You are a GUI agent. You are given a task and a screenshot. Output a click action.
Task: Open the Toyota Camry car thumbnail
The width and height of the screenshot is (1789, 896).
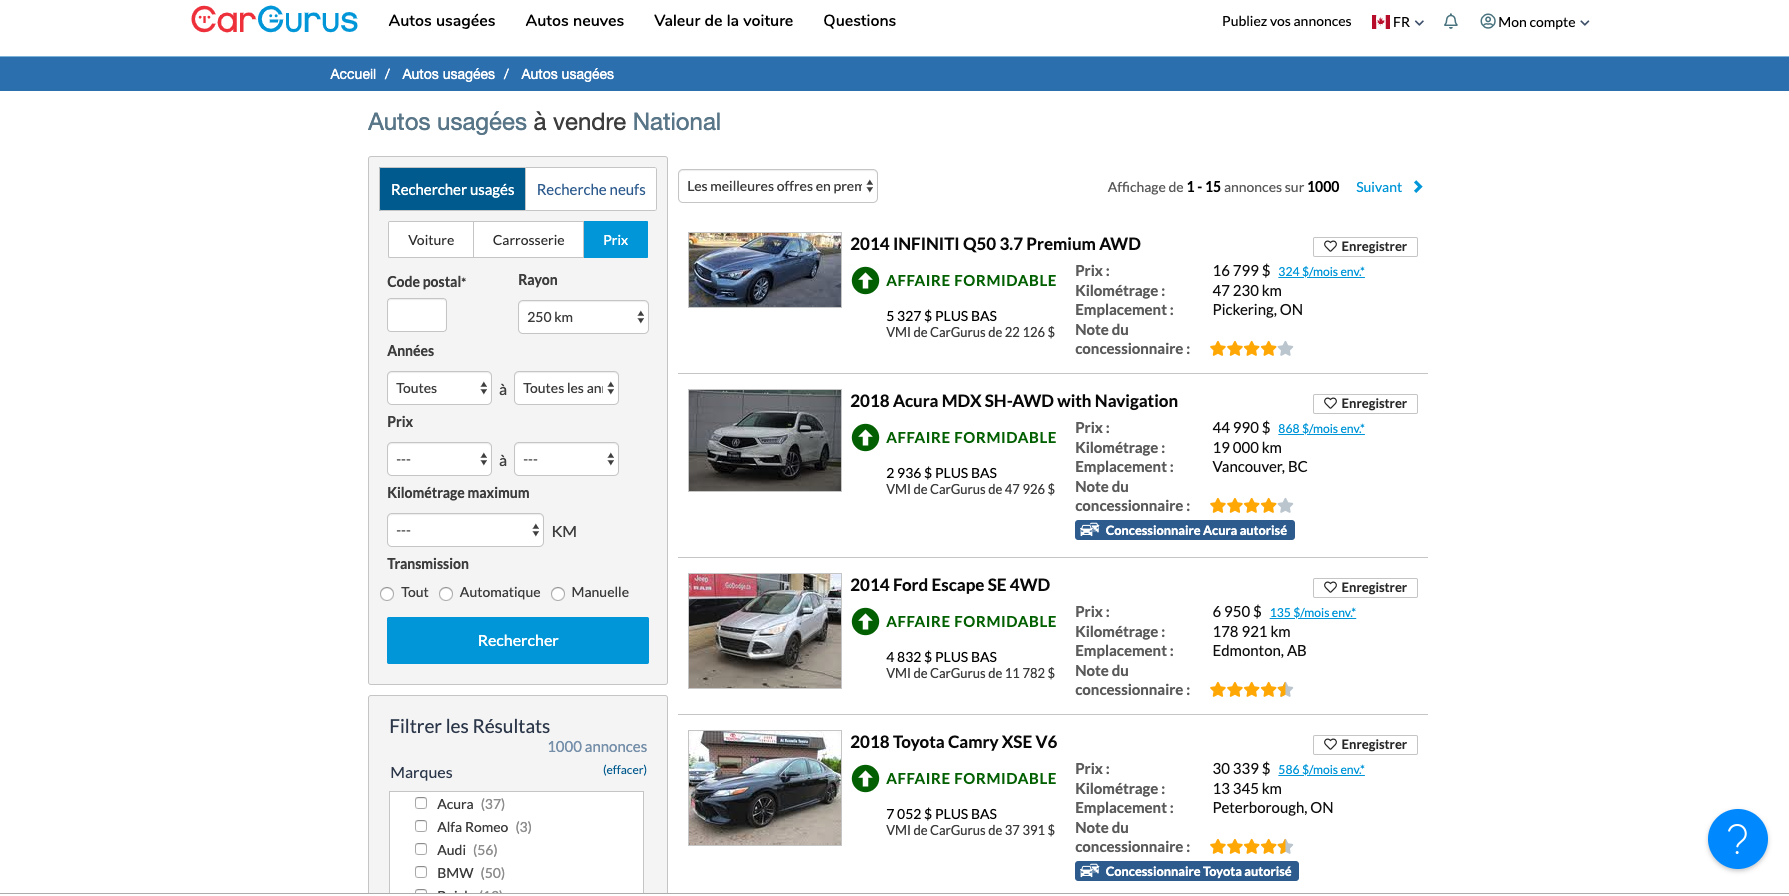click(765, 788)
